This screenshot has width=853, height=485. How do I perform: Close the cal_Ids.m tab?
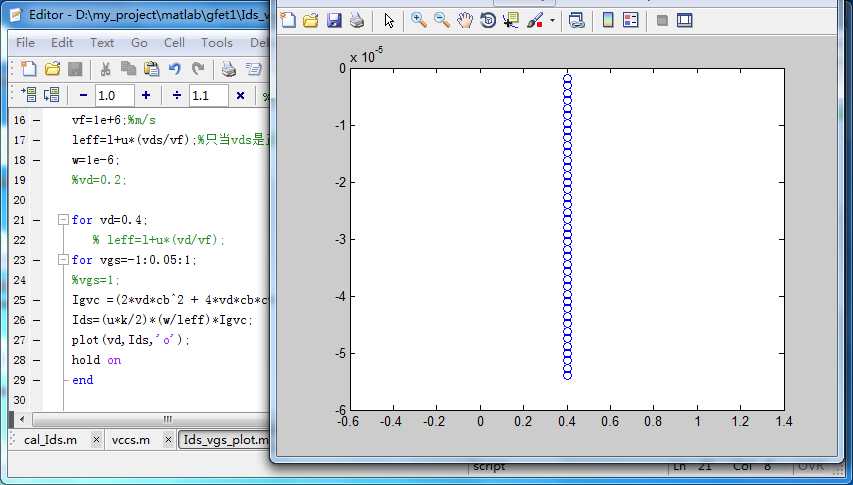point(96,439)
